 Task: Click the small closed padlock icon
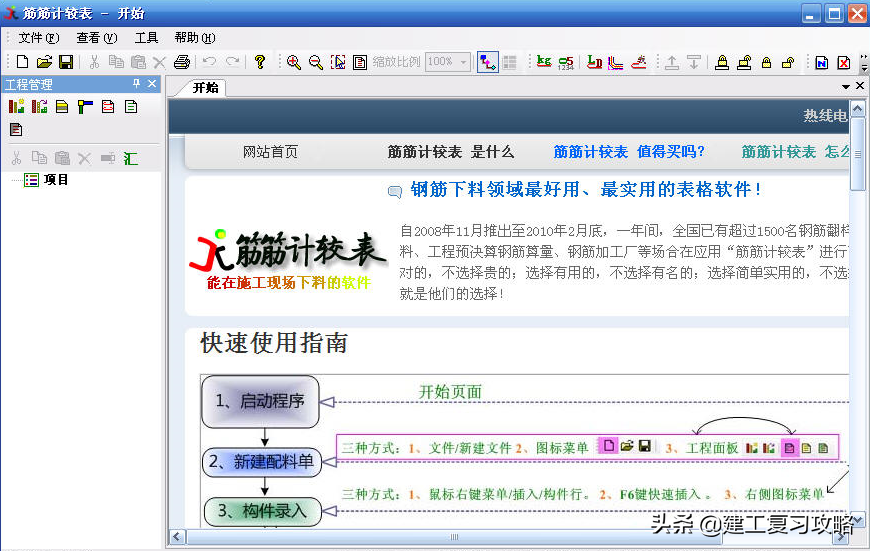[x=766, y=62]
